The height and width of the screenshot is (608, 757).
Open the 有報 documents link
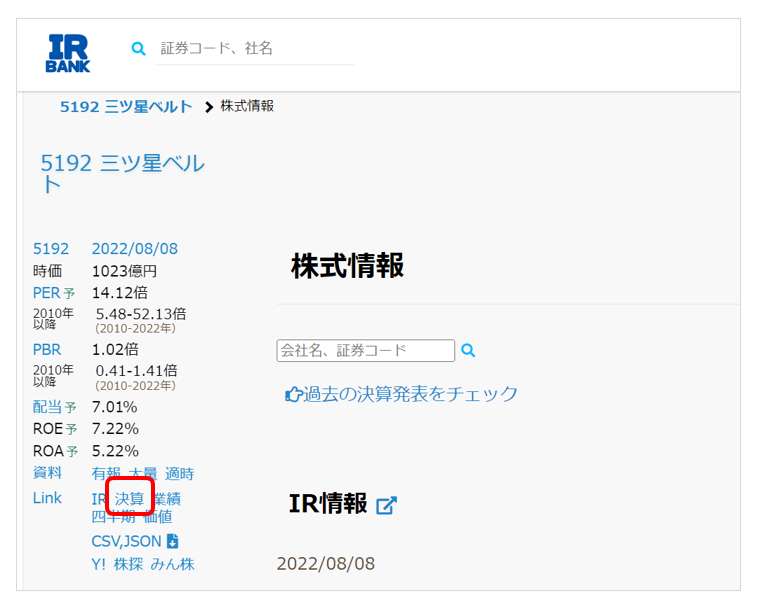[106, 474]
